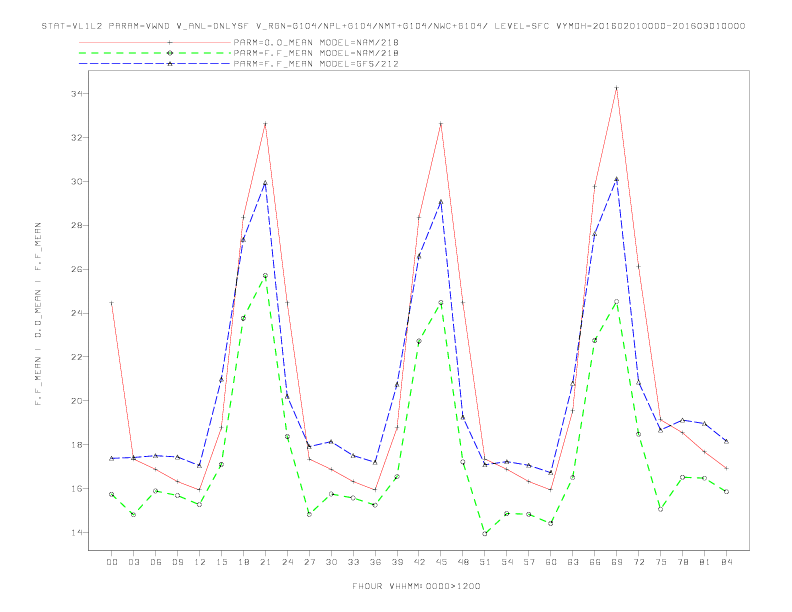Image resolution: width=792 pixels, height=612 pixels.
Task: Click x-axis tick label 84
Action: (726, 562)
